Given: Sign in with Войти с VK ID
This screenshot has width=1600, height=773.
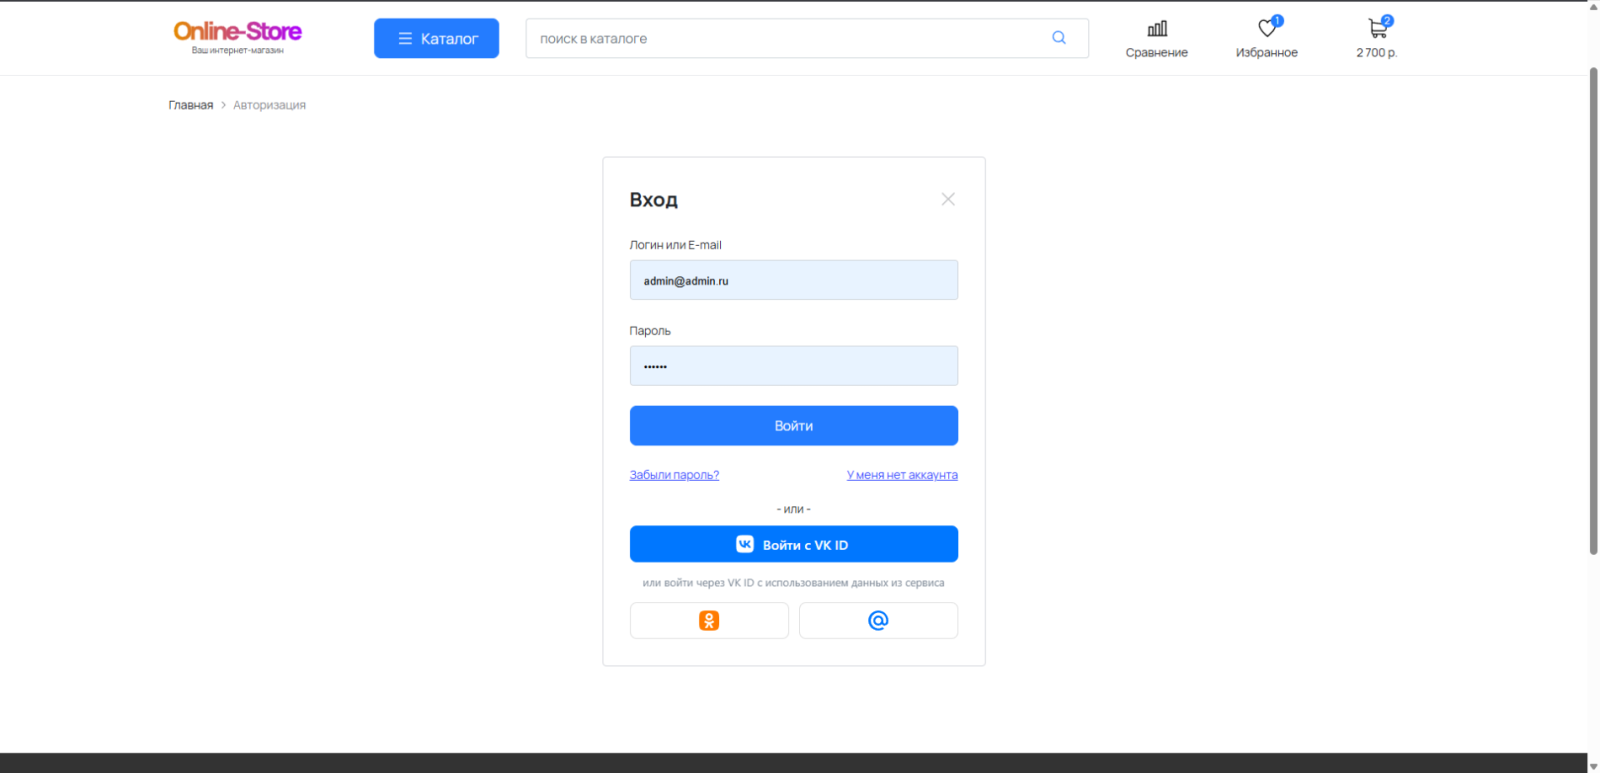Looking at the screenshot, I should (793, 545).
